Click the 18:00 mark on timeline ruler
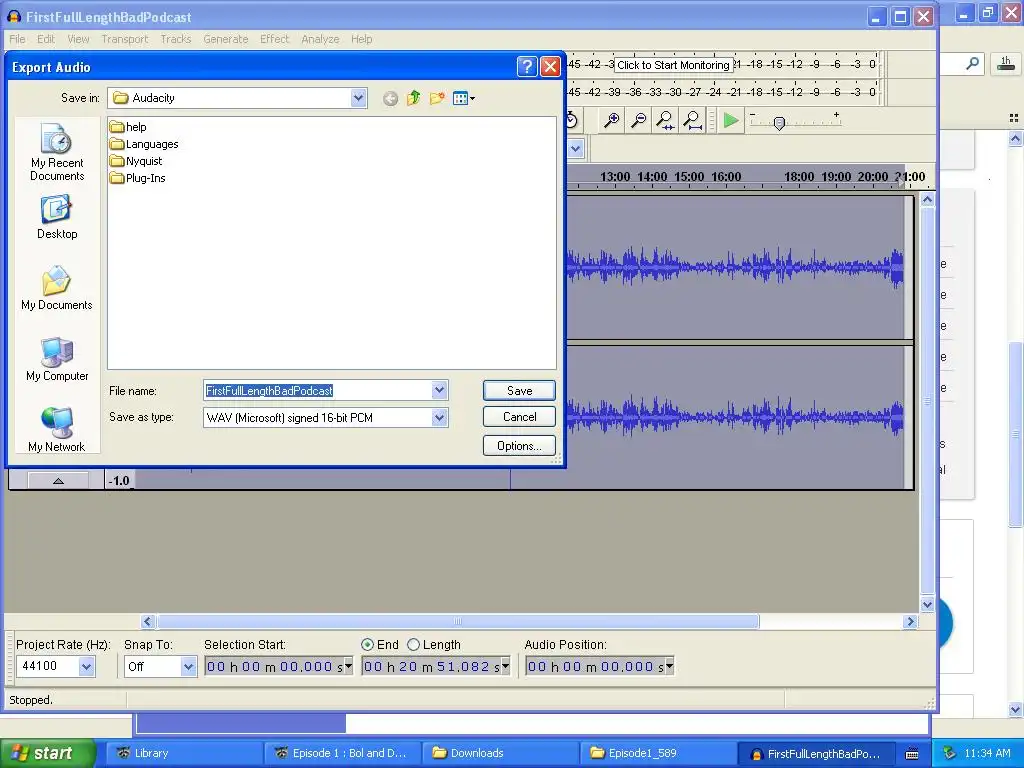Screen dimensions: 1024x768 click(x=799, y=177)
